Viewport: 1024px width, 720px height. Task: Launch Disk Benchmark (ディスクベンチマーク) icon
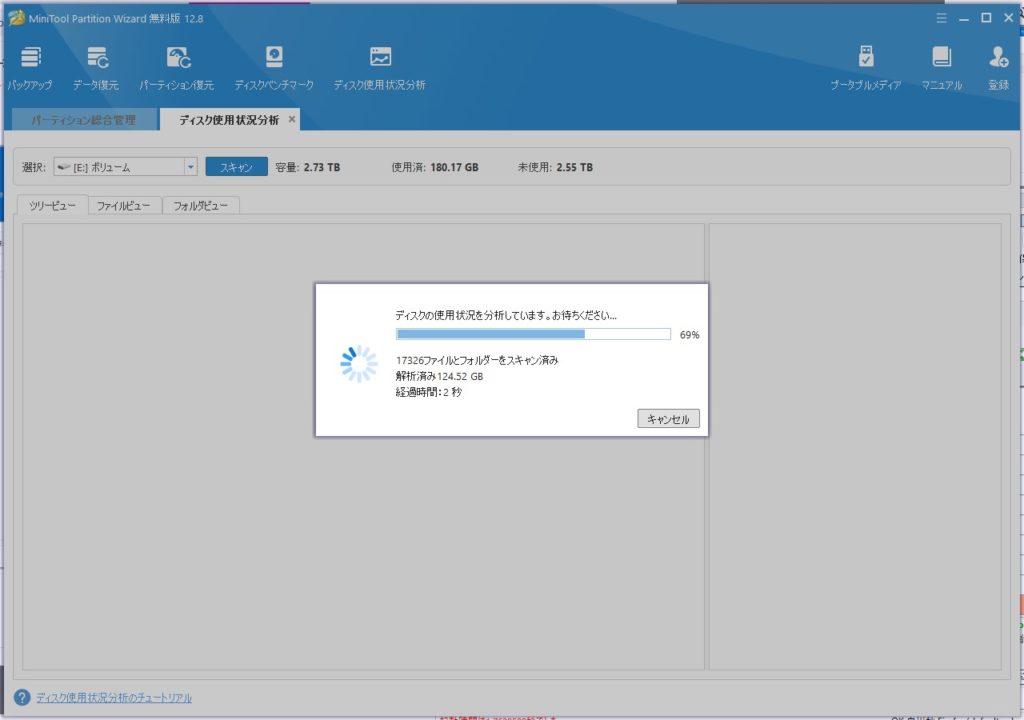click(x=274, y=57)
